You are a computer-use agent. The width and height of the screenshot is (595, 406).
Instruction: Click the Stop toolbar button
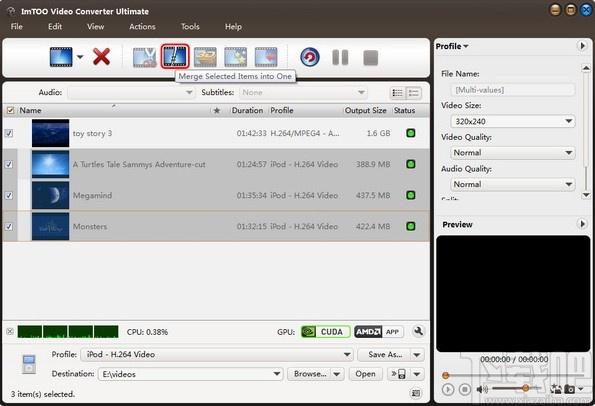(x=371, y=58)
